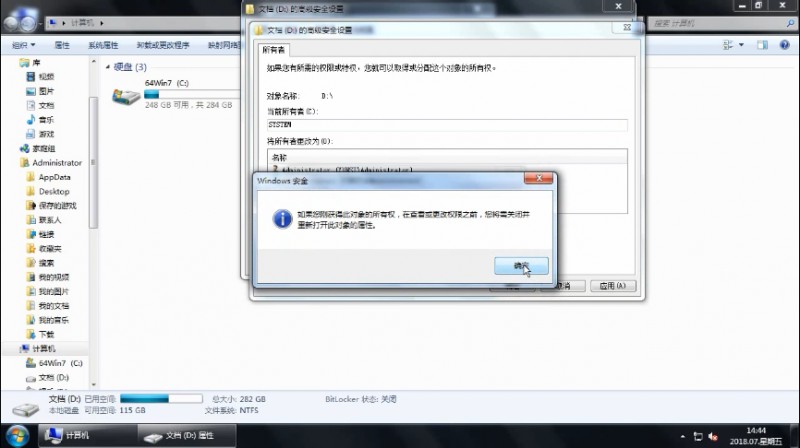
Task: Click the 应用(A) button
Action: tap(613, 286)
